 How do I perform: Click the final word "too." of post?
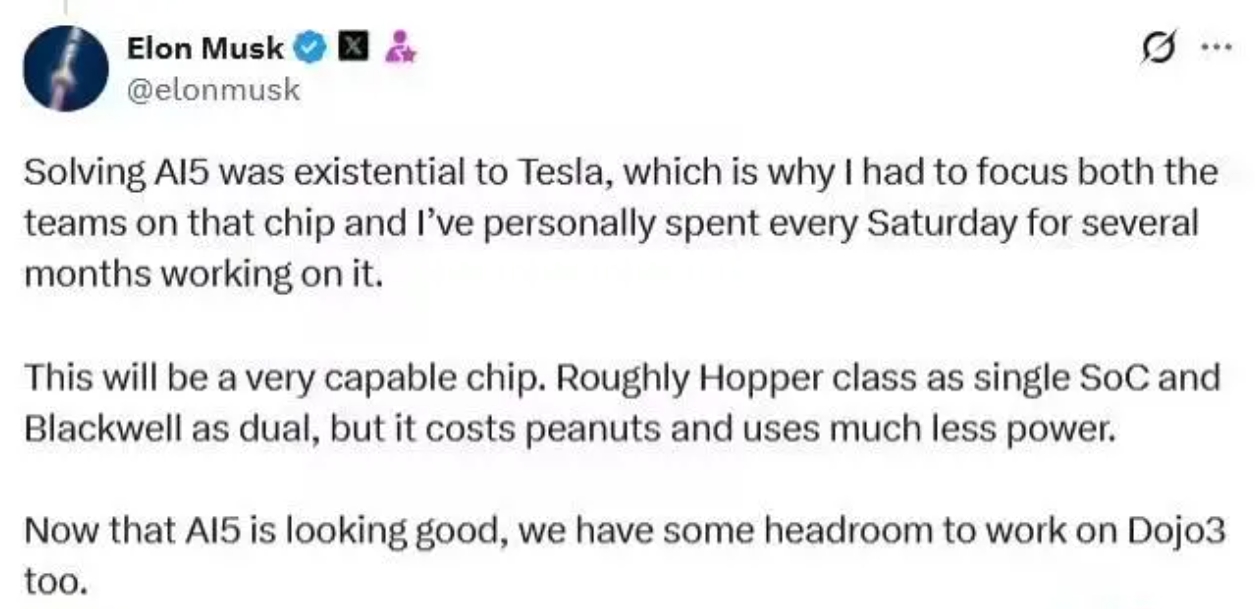(56, 582)
